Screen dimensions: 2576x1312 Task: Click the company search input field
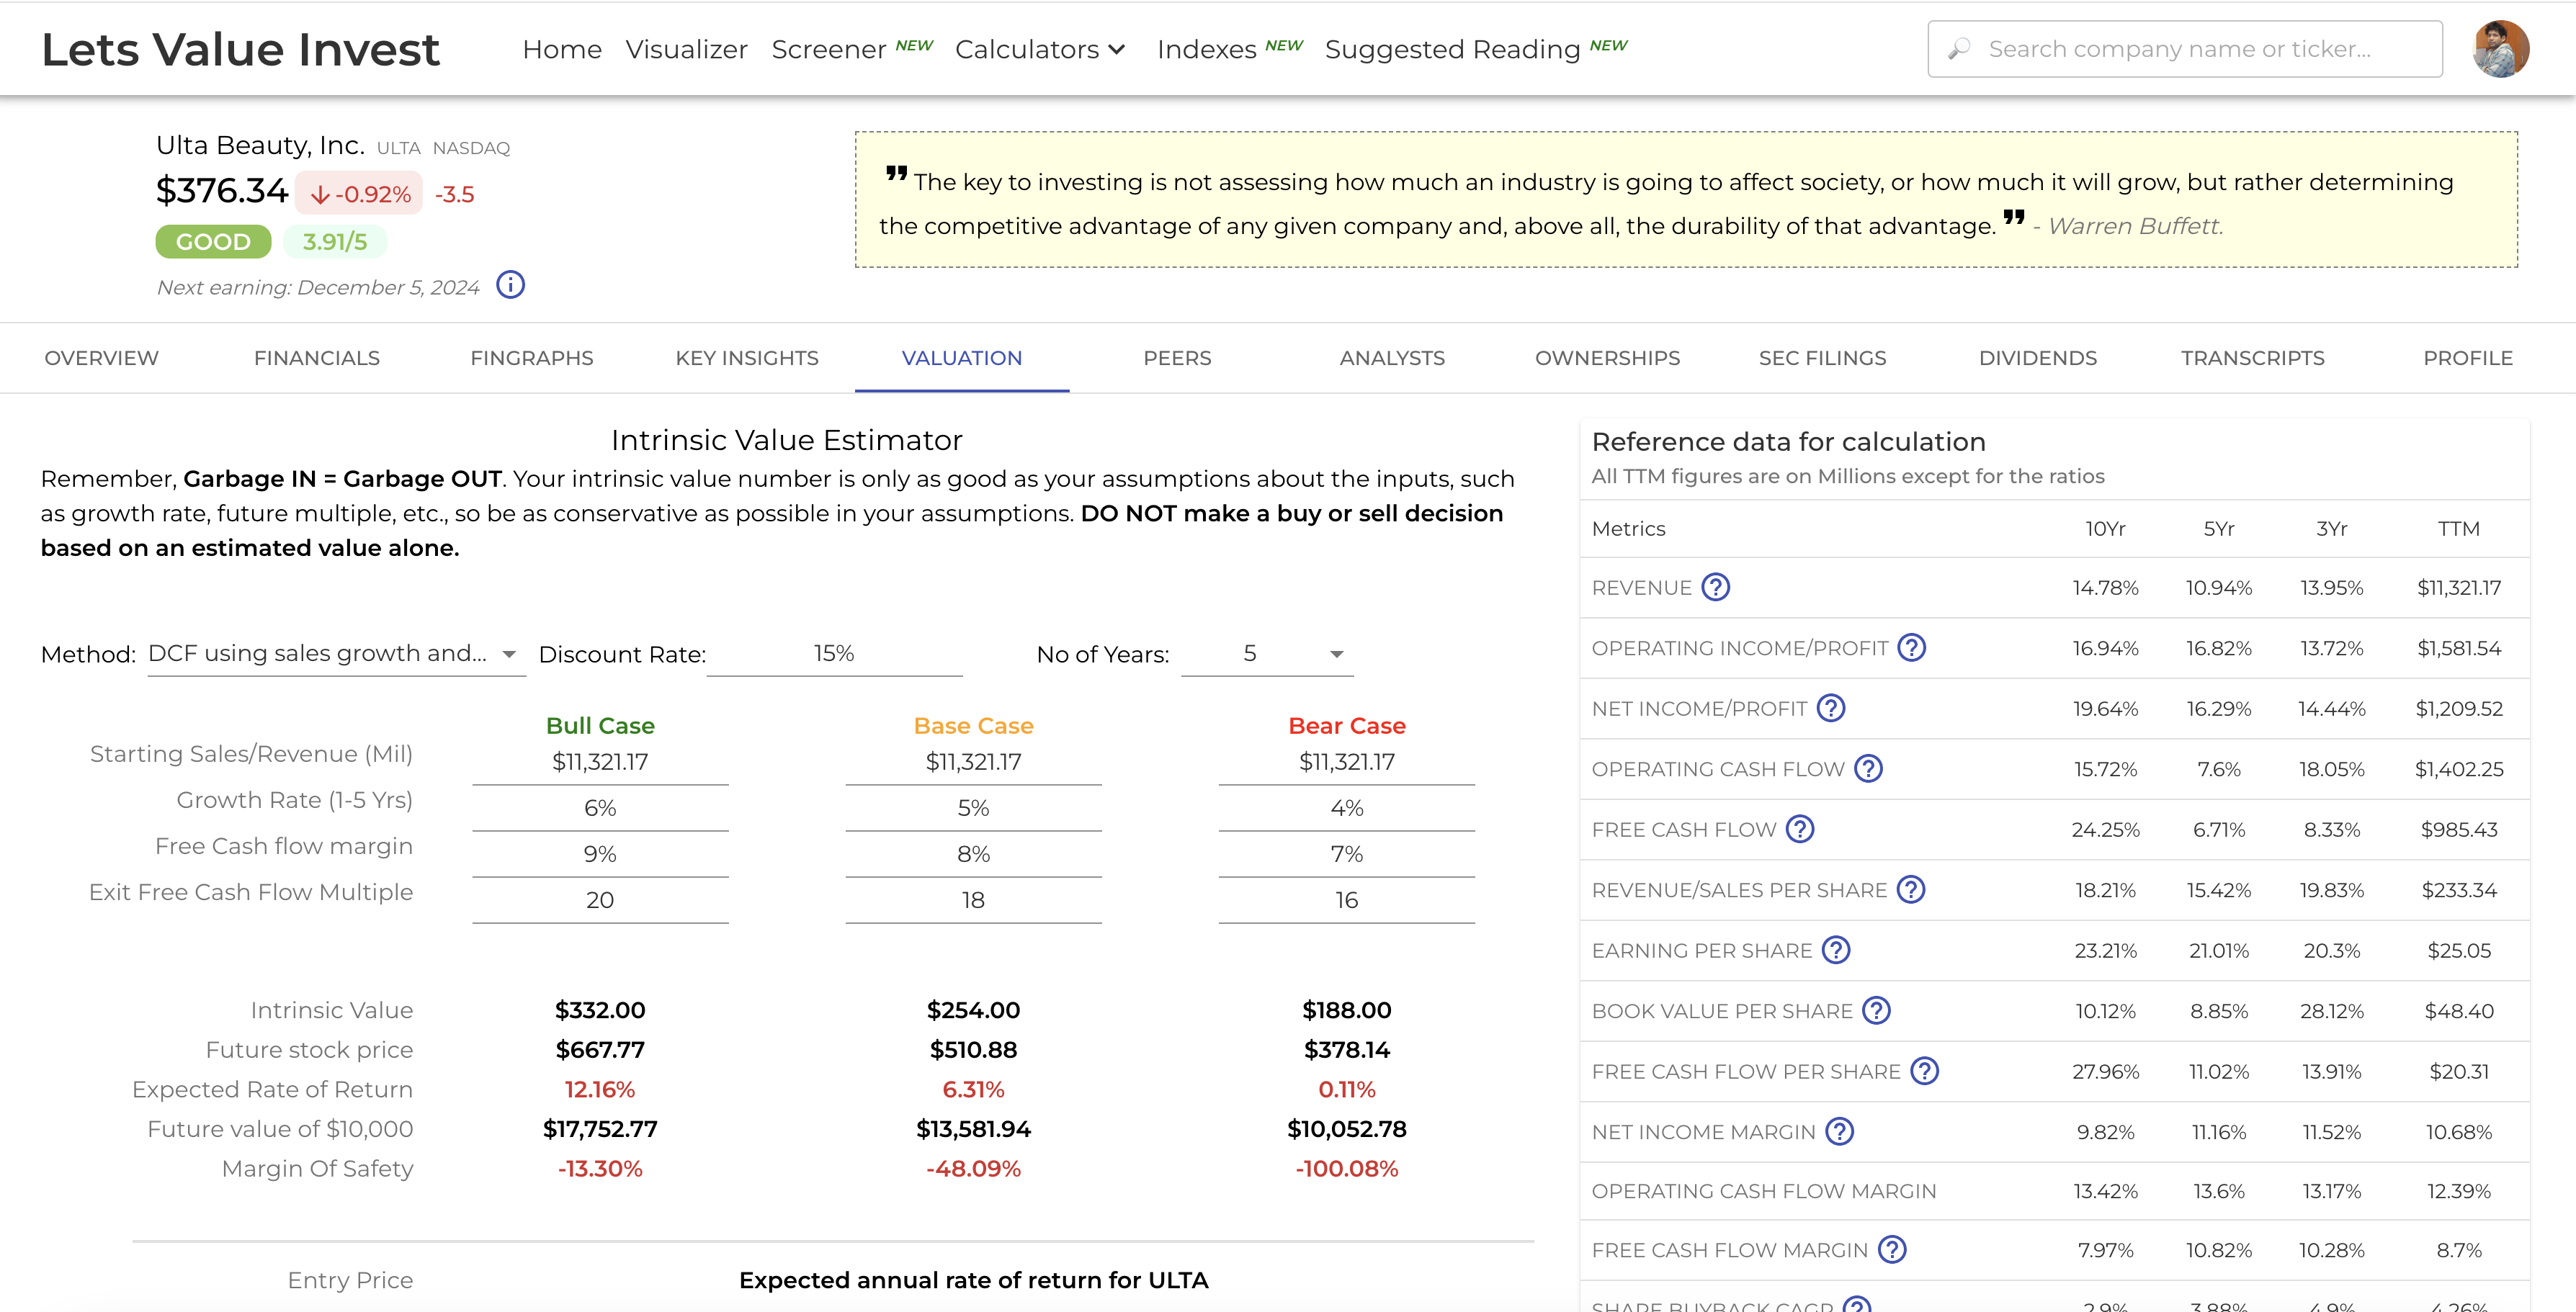click(x=2185, y=49)
